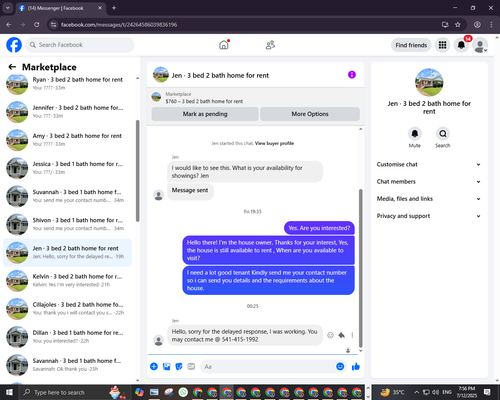Reload the browser page
This screenshot has width=500, height=400.
pos(37,25)
